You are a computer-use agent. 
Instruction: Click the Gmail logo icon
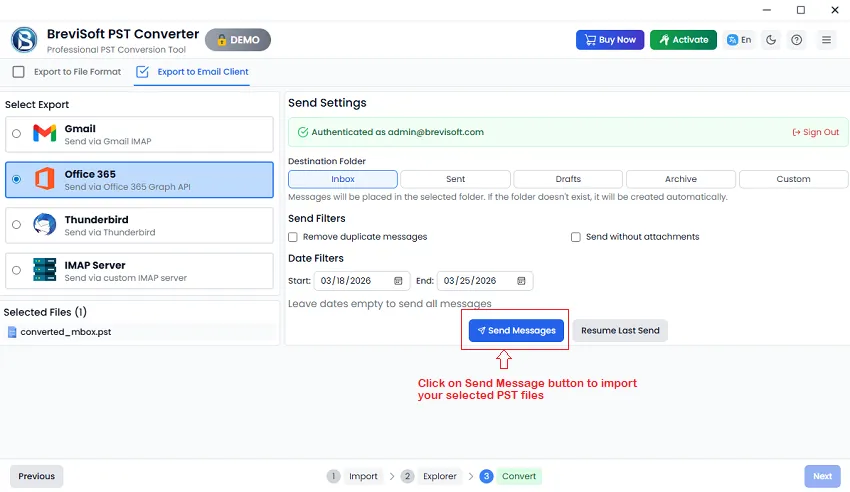[x=44, y=133]
